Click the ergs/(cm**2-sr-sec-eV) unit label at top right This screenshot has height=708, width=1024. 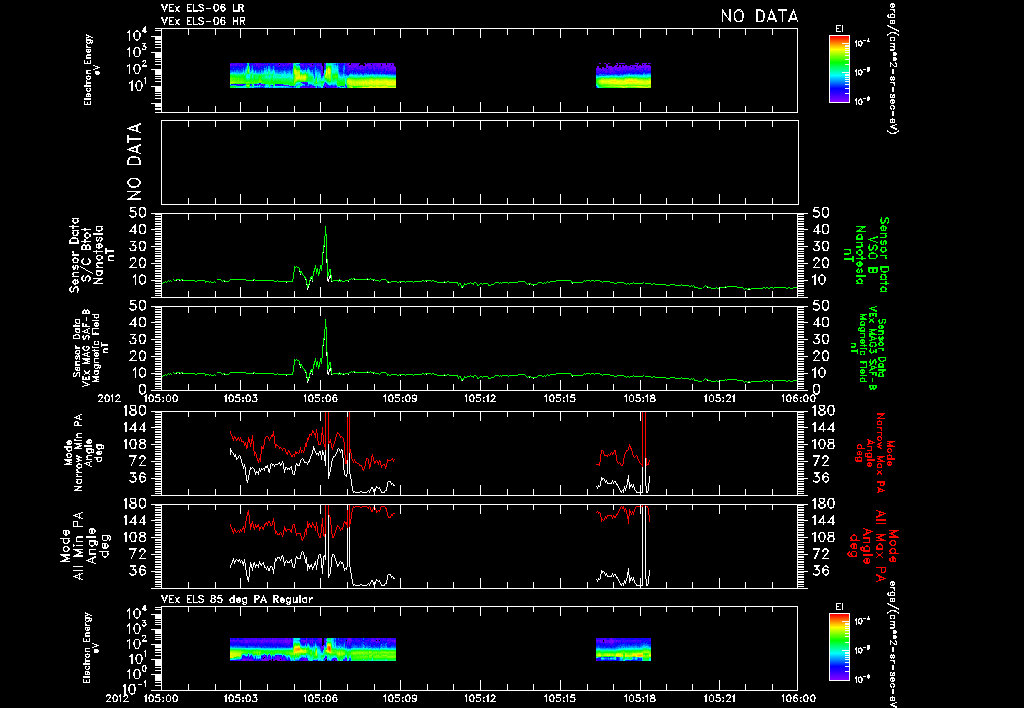[x=892, y=67]
